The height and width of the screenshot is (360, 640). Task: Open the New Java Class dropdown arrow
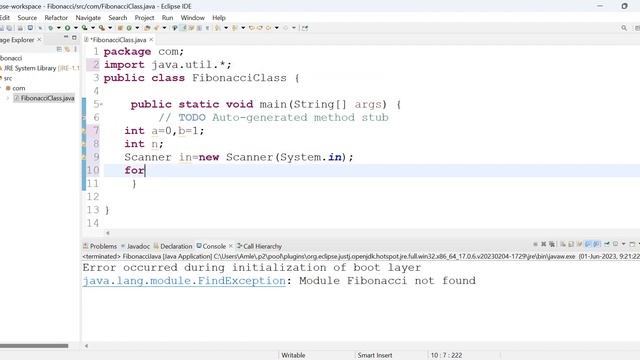137,28
